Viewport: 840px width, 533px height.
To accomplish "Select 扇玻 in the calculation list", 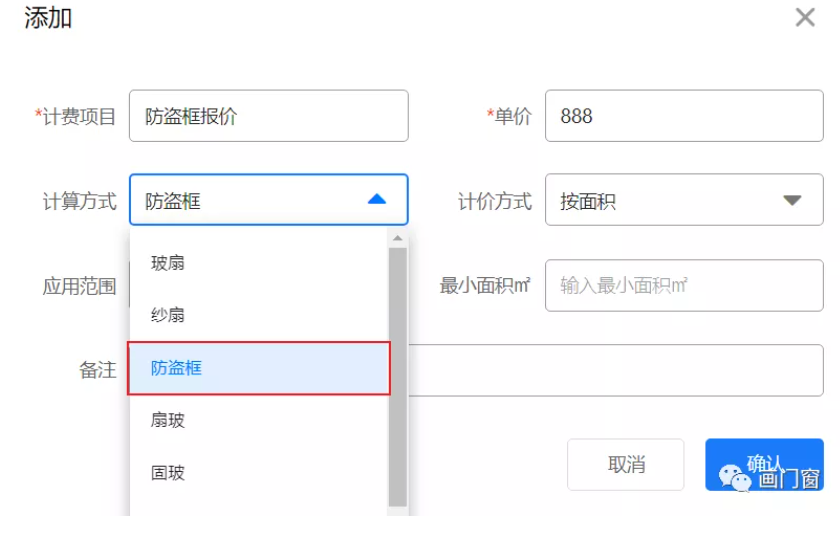I will (167, 420).
